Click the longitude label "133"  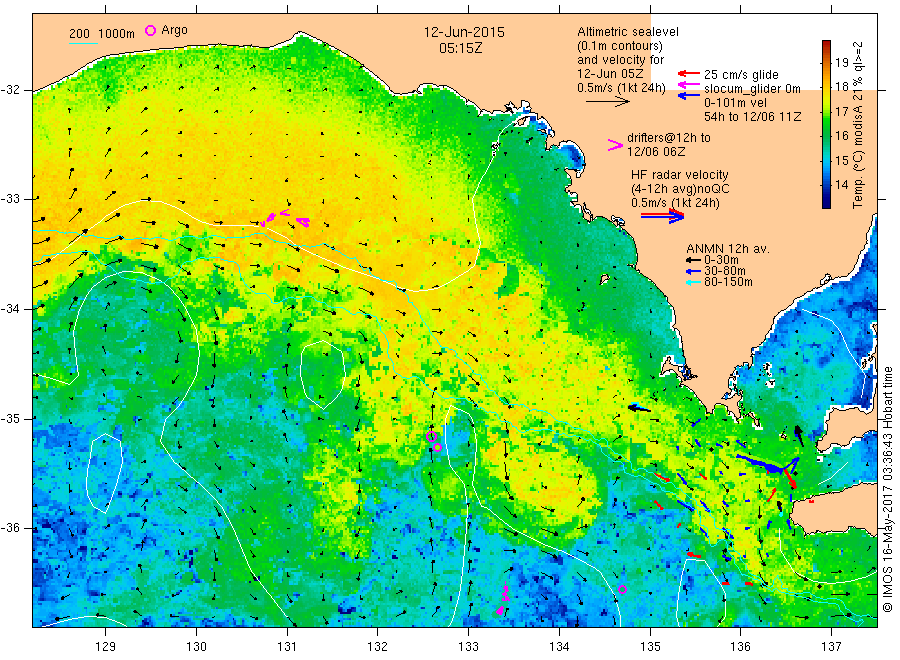tap(468, 647)
